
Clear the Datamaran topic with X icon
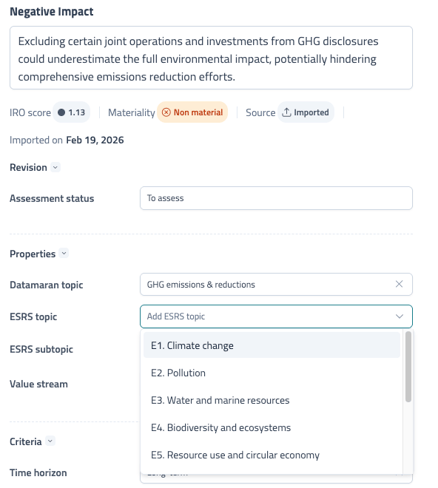point(399,284)
